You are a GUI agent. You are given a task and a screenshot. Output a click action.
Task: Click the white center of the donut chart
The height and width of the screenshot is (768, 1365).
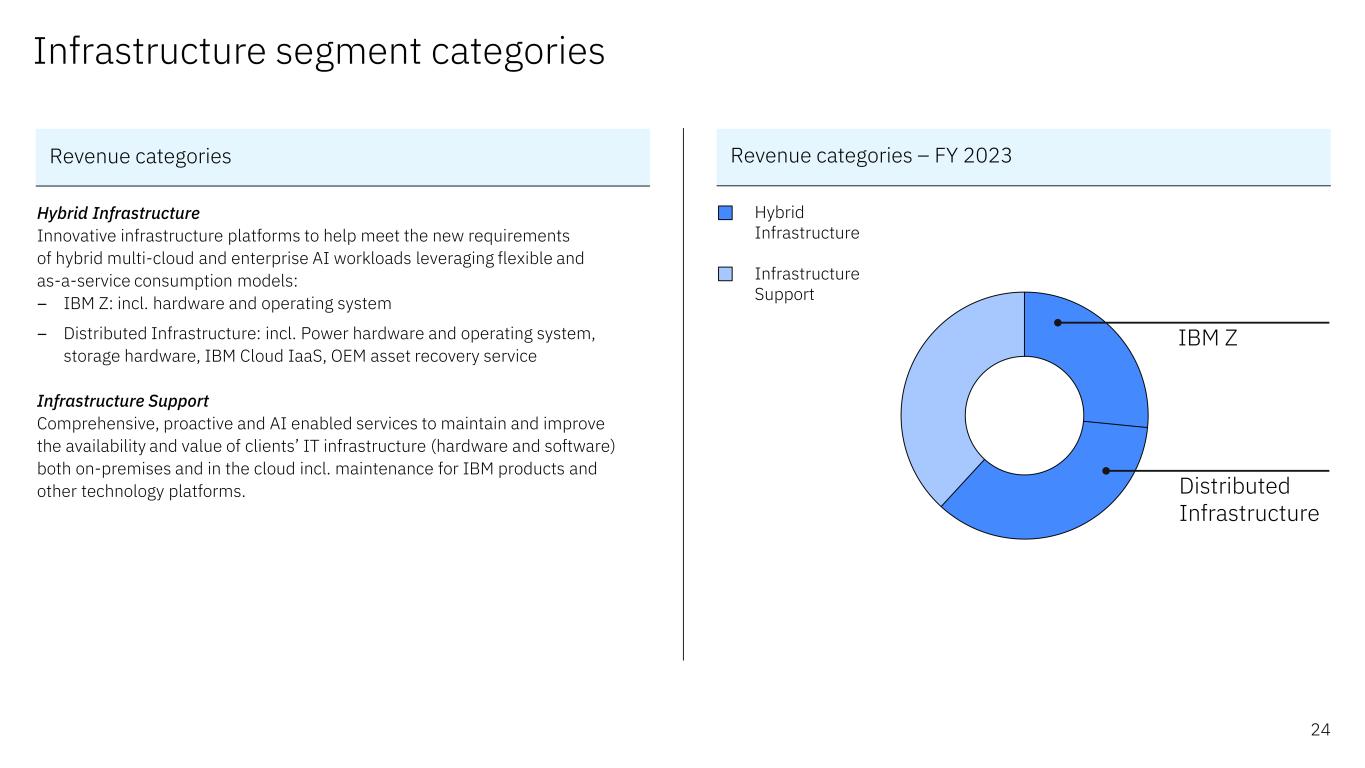tap(1024, 415)
